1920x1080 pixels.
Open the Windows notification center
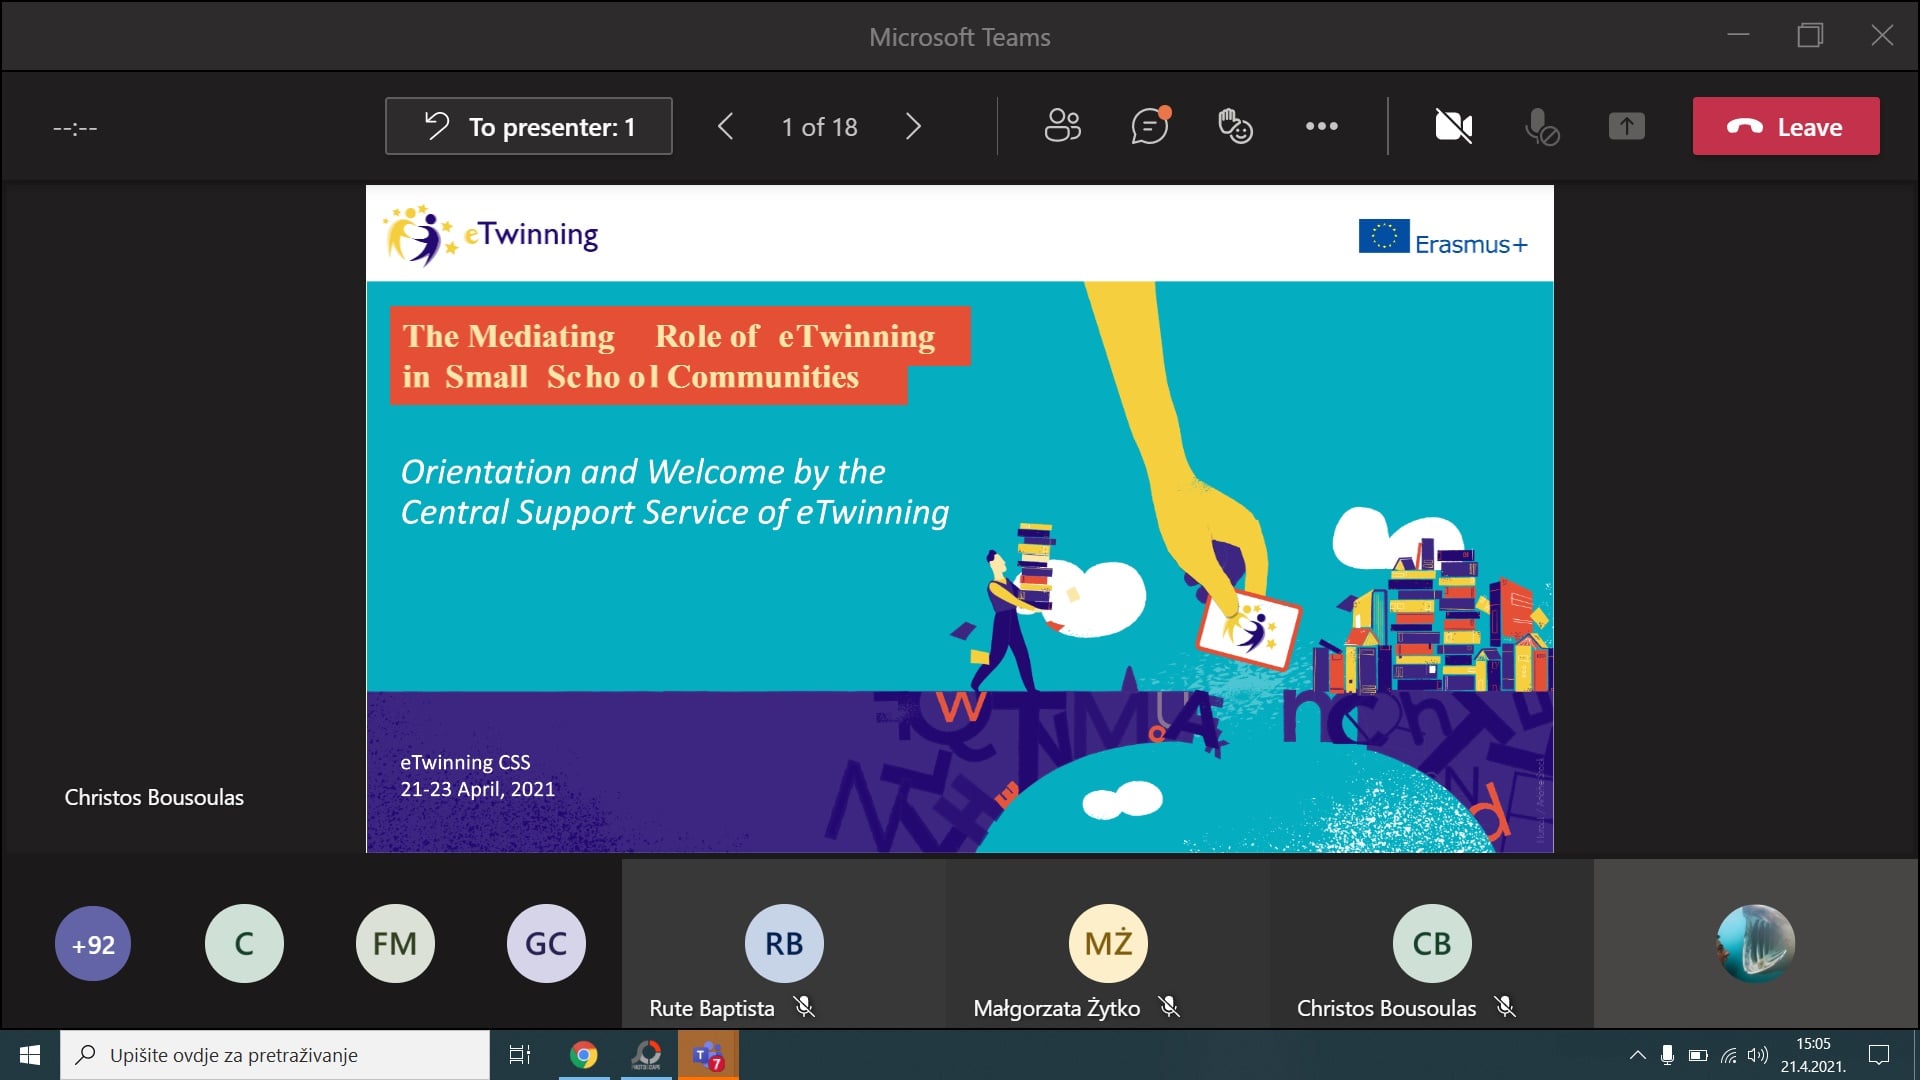(1879, 1055)
